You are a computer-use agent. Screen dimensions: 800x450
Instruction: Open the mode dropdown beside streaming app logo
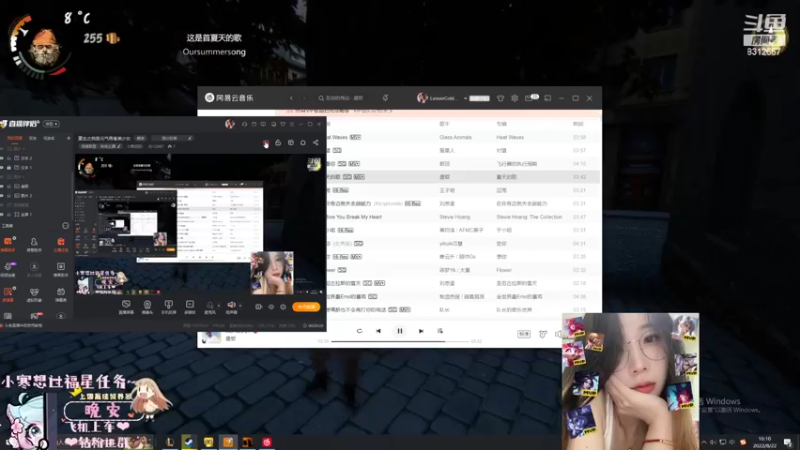(51, 123)
